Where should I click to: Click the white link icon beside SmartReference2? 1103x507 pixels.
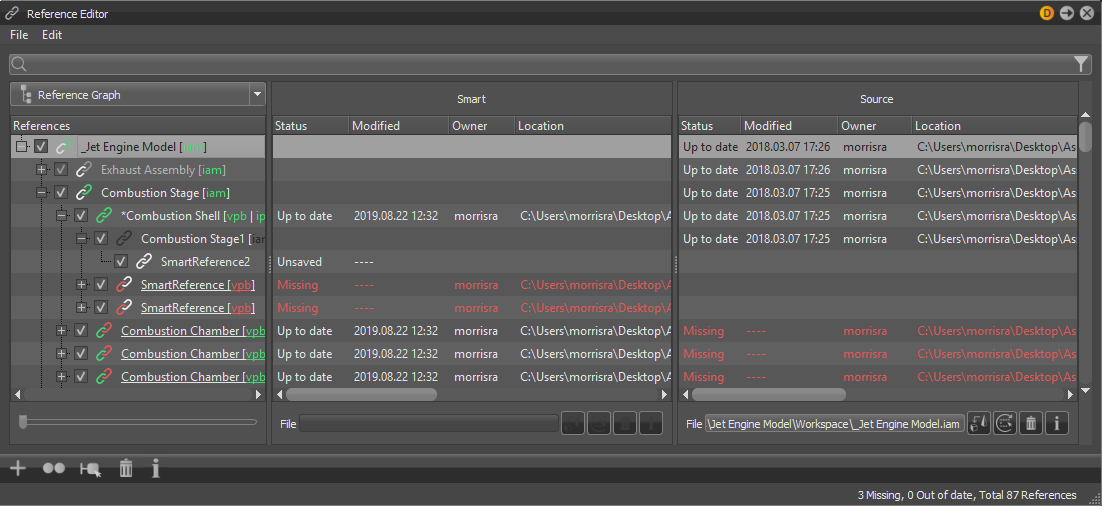[x=144, y=262]
